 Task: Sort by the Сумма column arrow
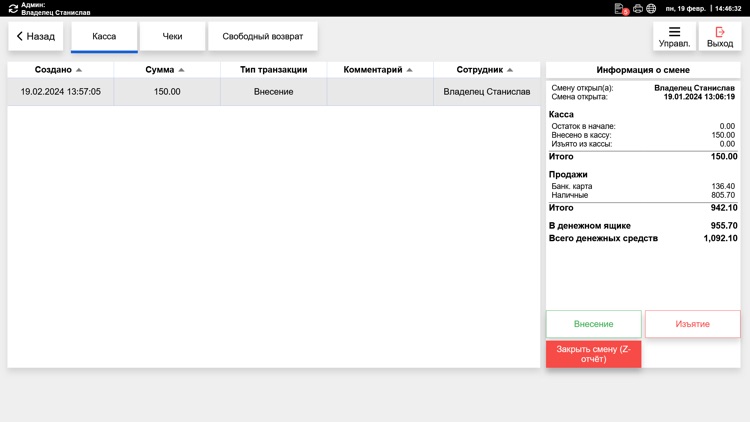181,70
